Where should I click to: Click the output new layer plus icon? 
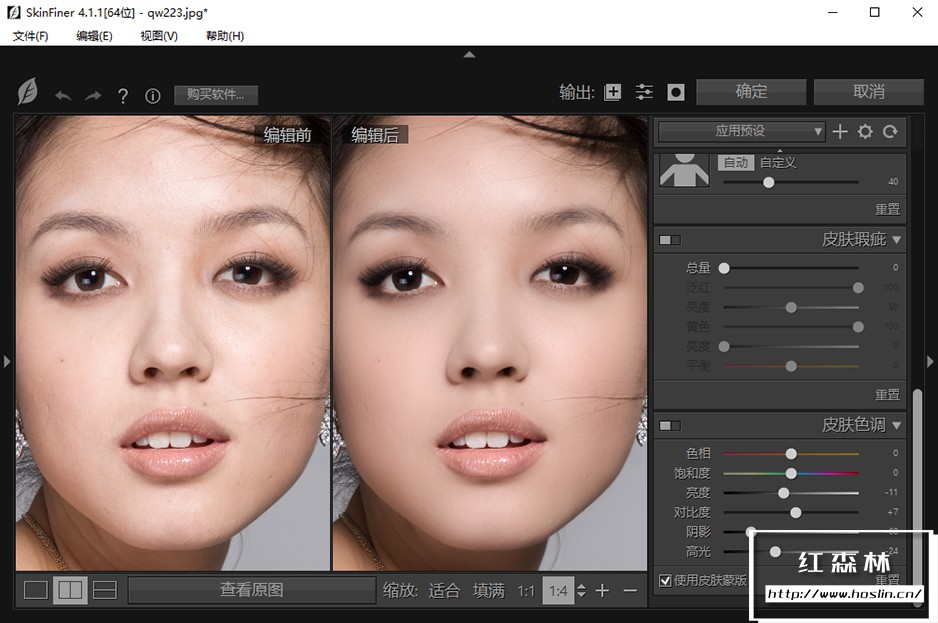click(x=613, y=92)
